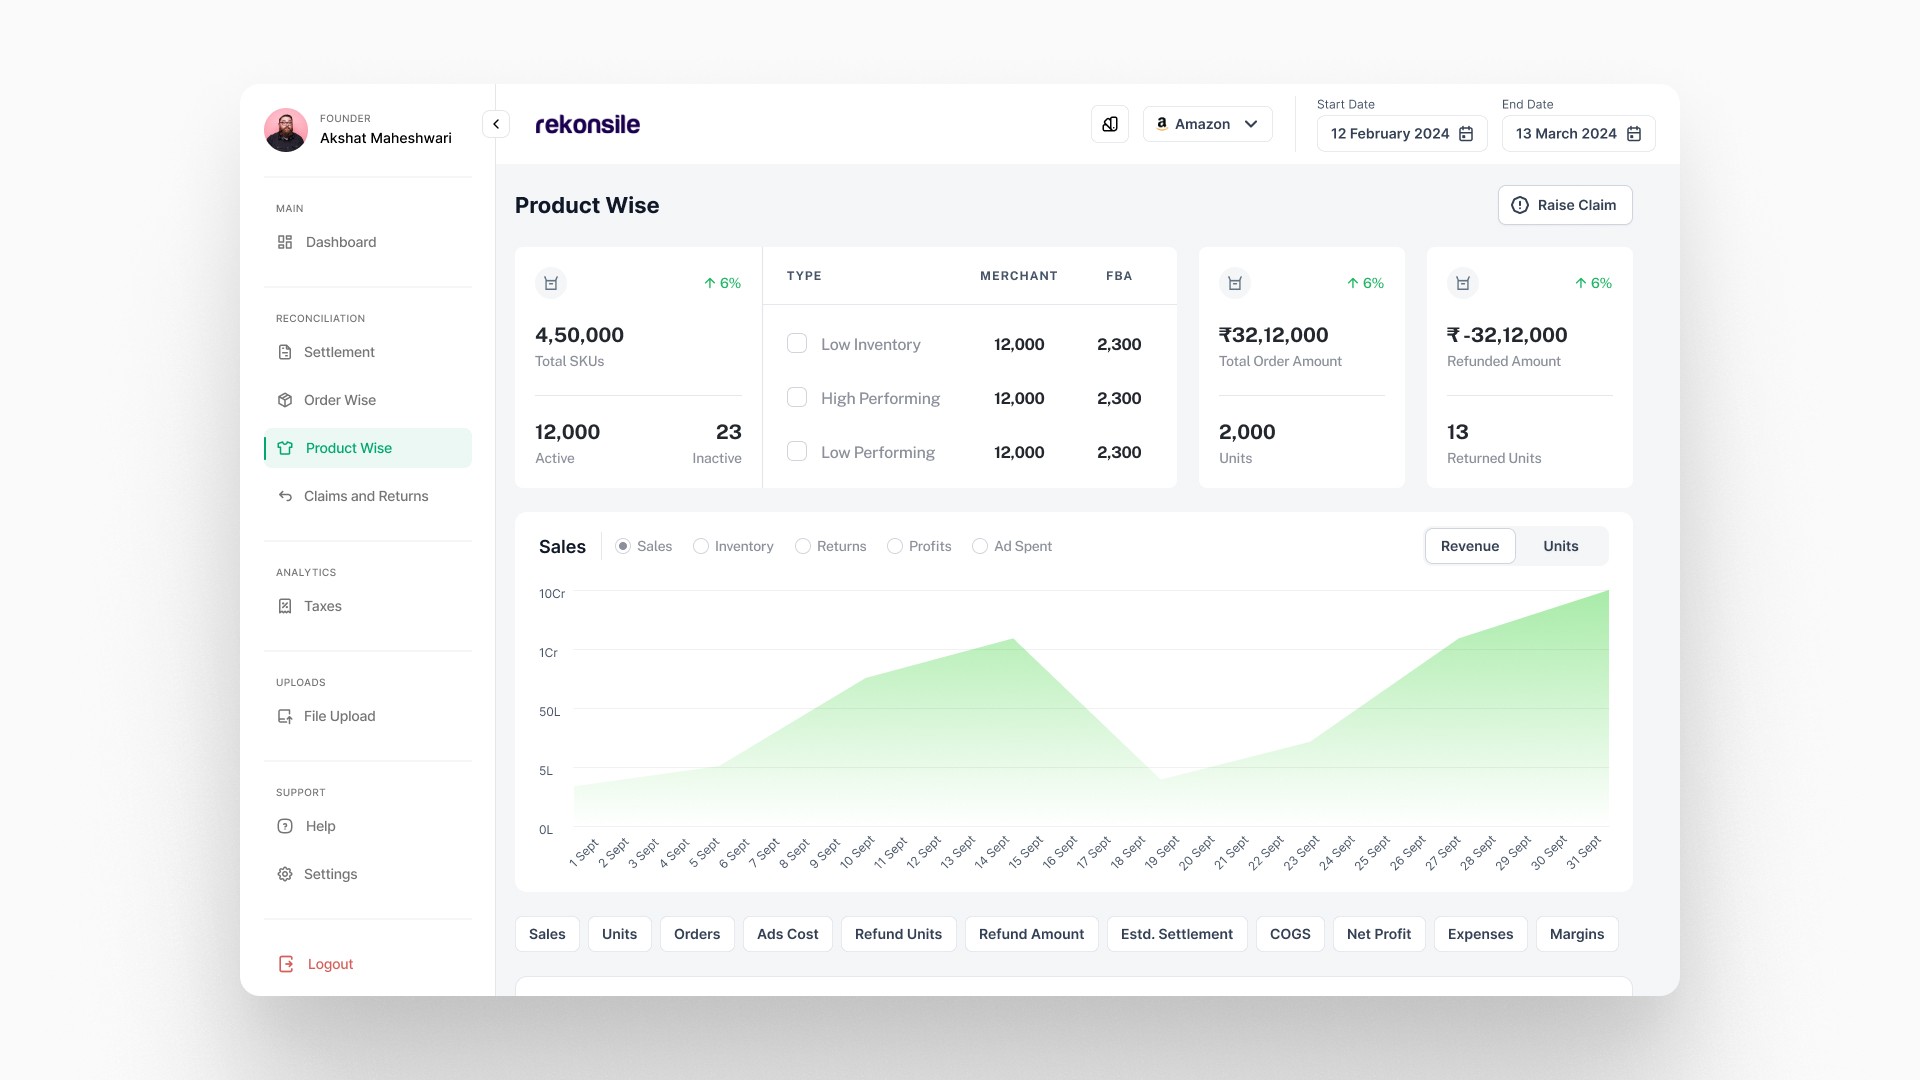The width and height of the screenshot is (1920, 1080).
Task: Select the Inventory radio button
Action: (701, 546)
